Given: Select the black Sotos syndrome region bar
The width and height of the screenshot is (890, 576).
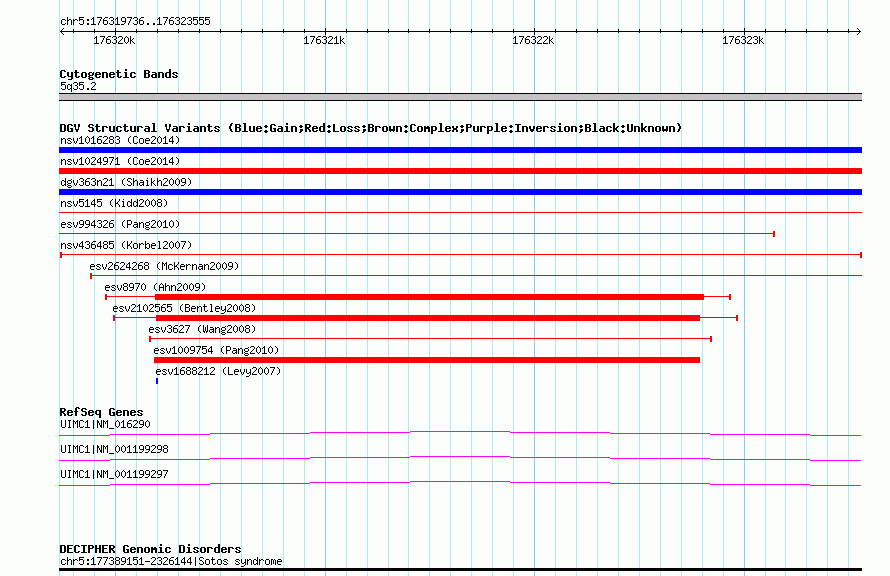Looking at the screenshot, I should 460,569.
